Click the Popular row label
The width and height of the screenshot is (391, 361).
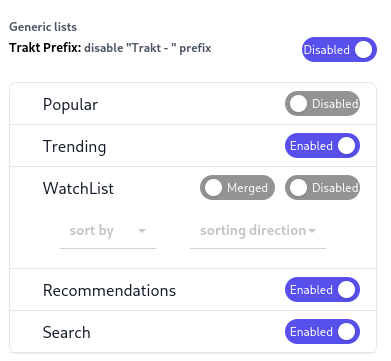pos(70,105)
